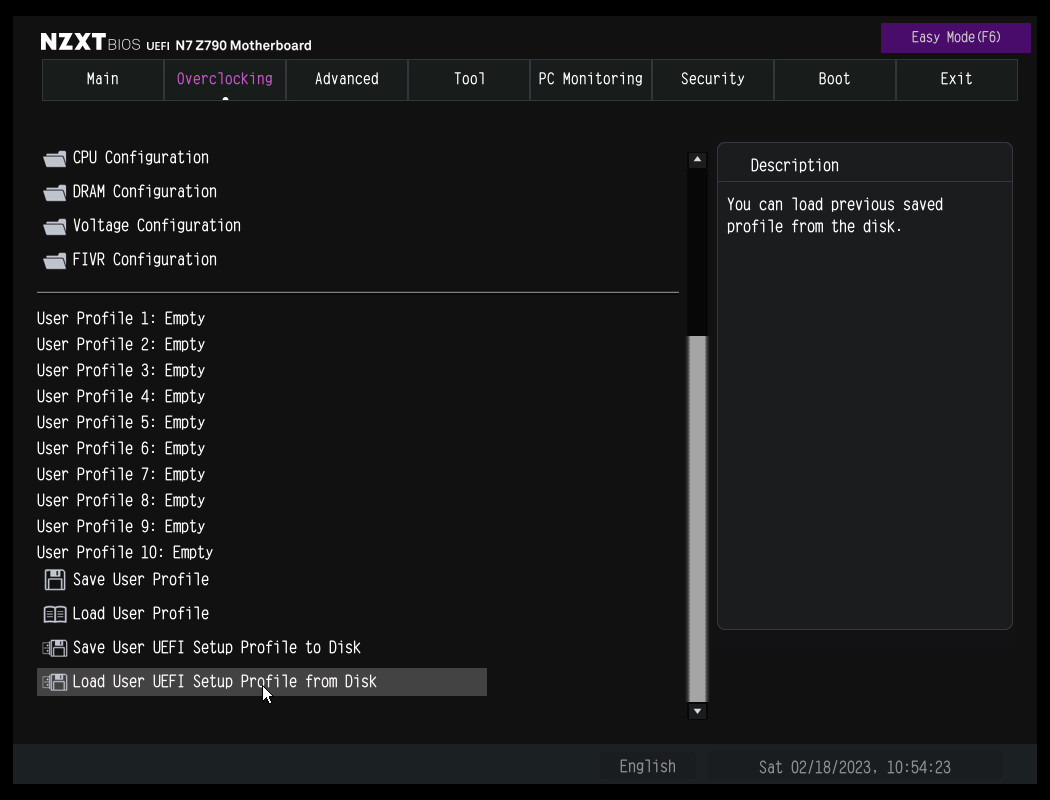Viewport: 1050px width, 800px height.
Task: Click the vertical scrollbar thumb
Action: (698, 518)
